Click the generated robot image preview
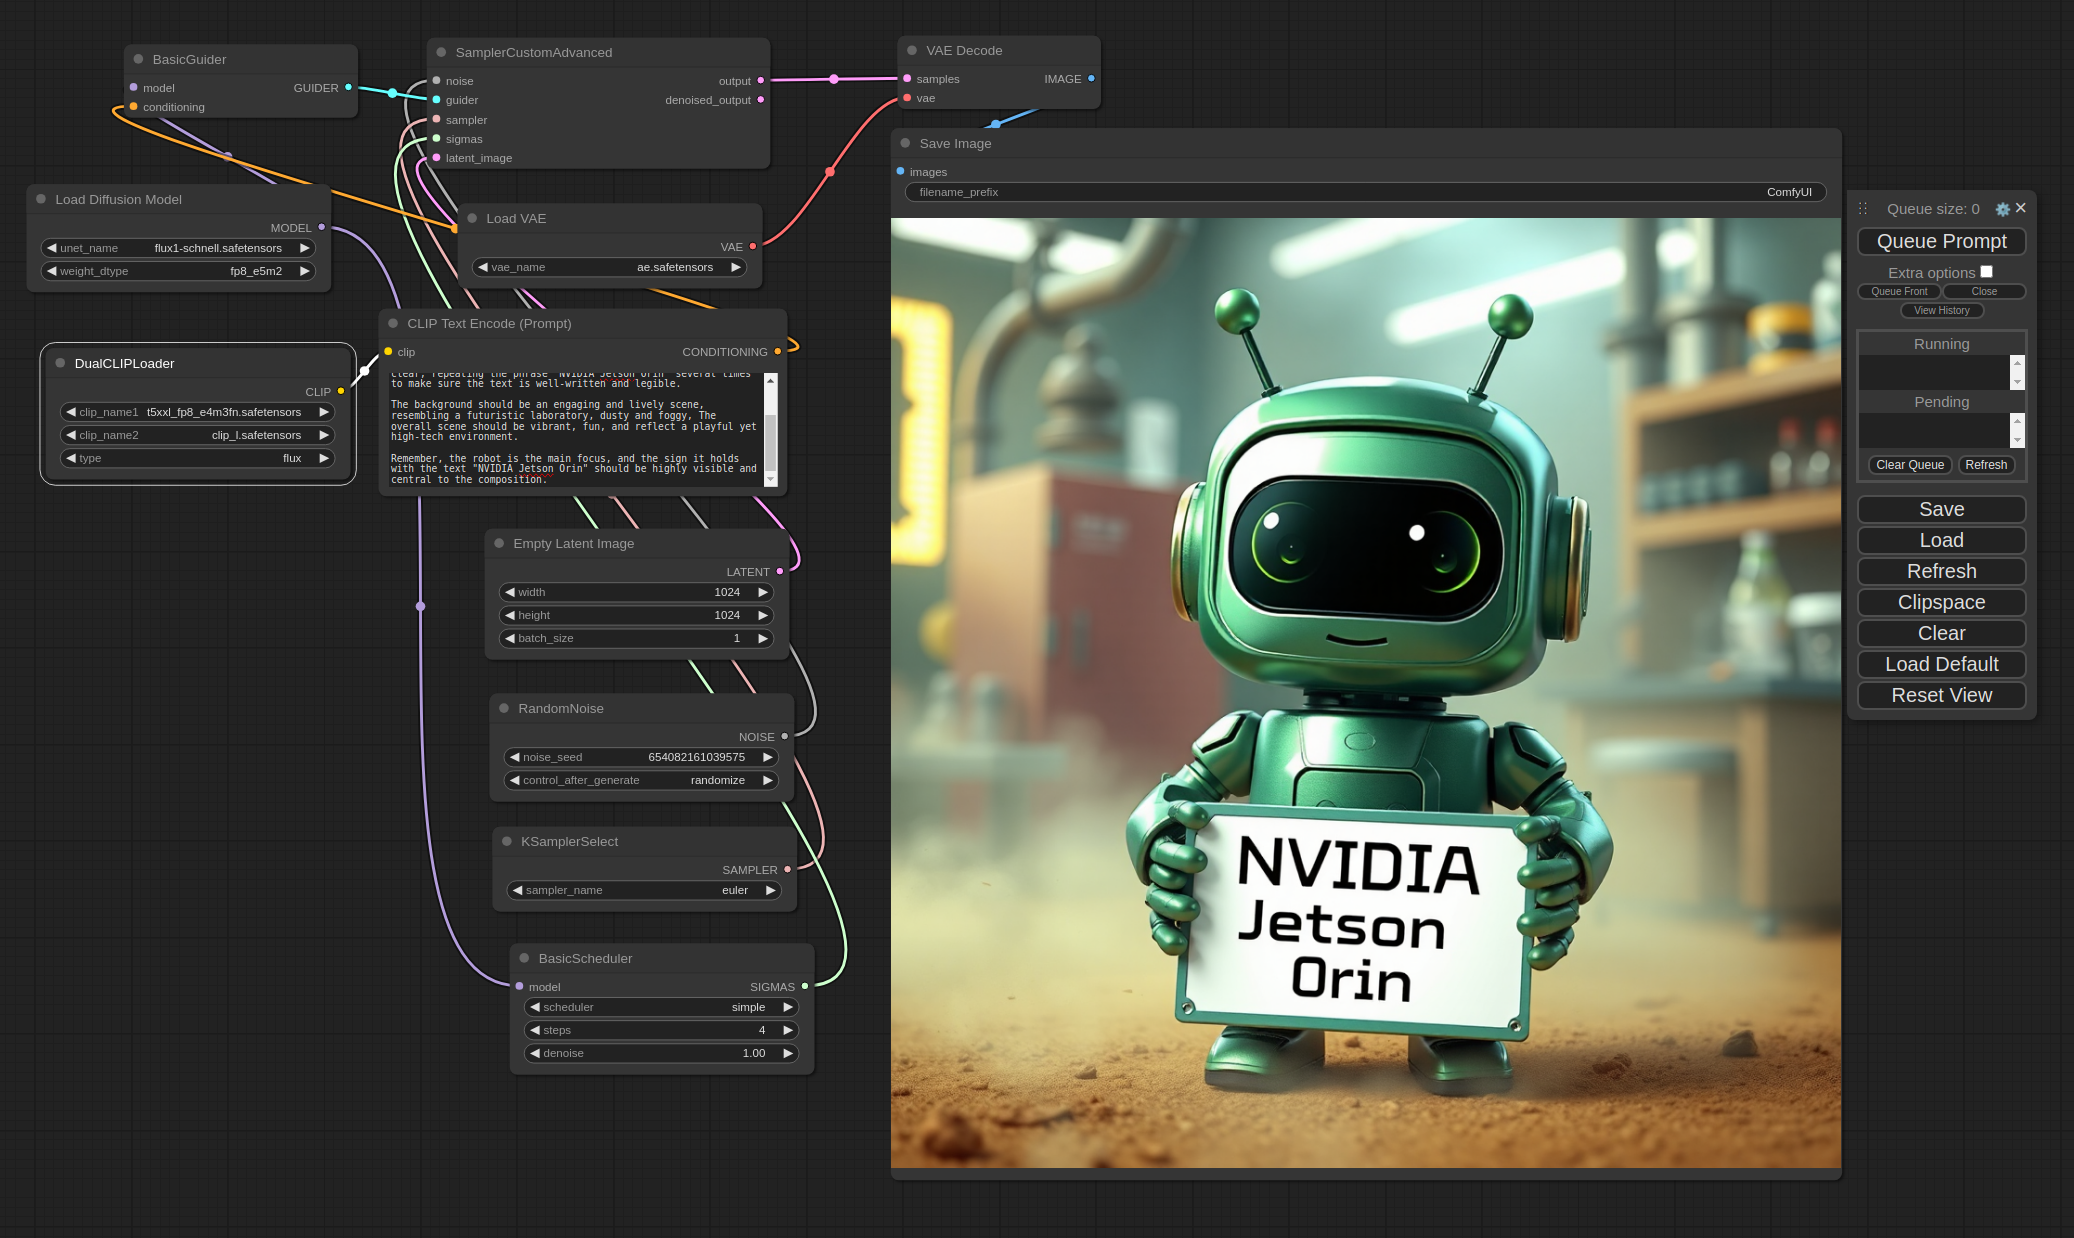 [1365, 692]
